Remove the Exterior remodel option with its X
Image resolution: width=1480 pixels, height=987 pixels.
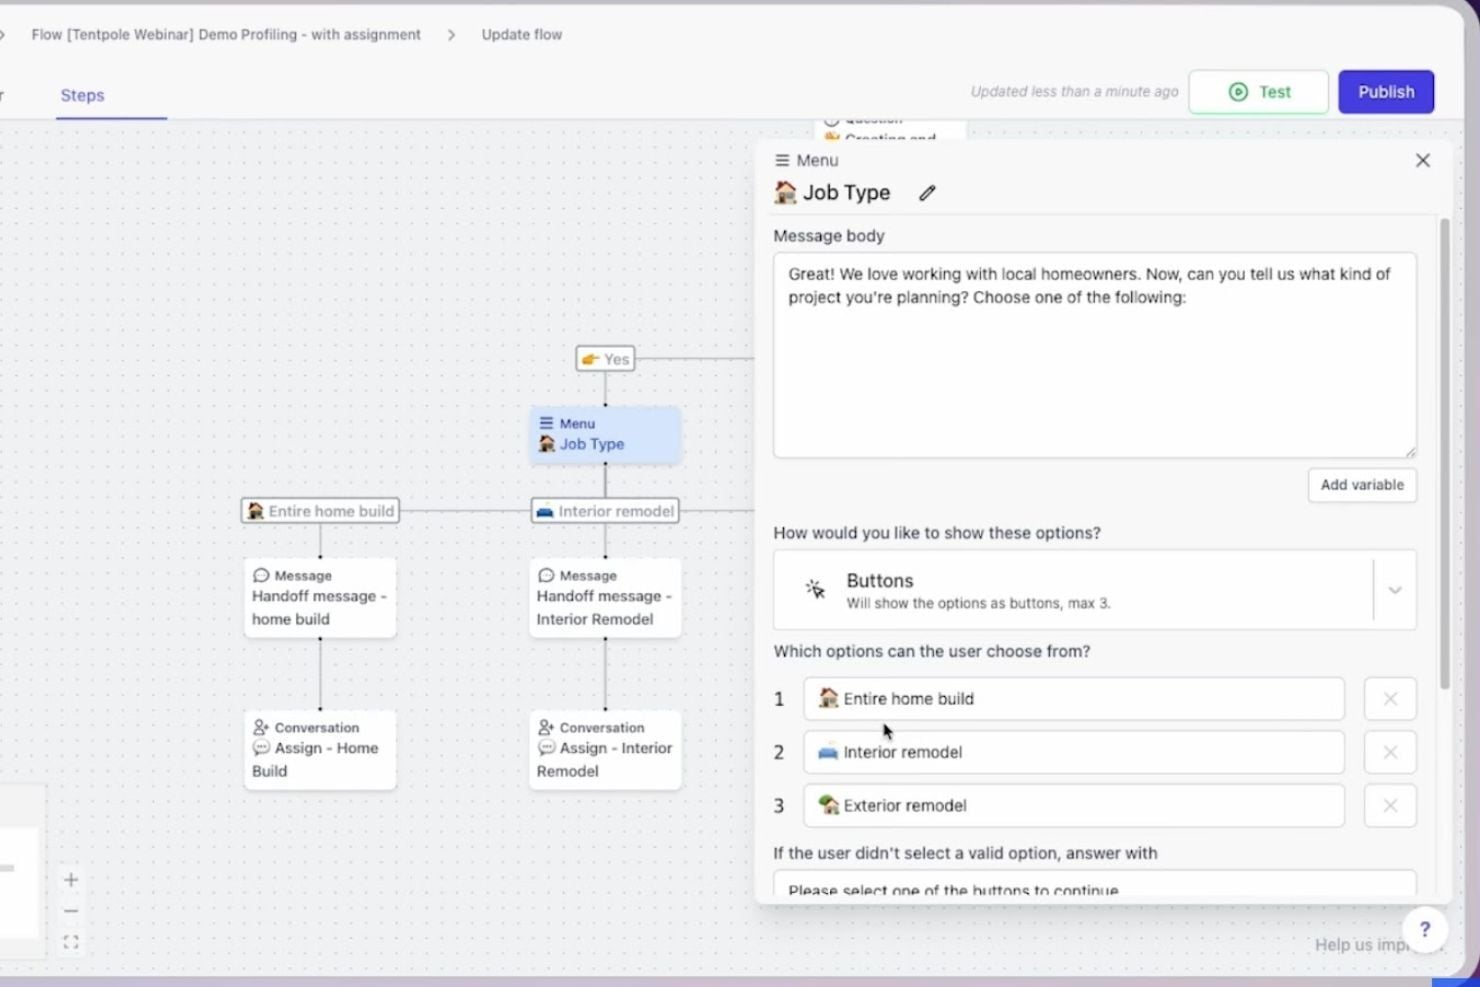tap(1389, 805)
